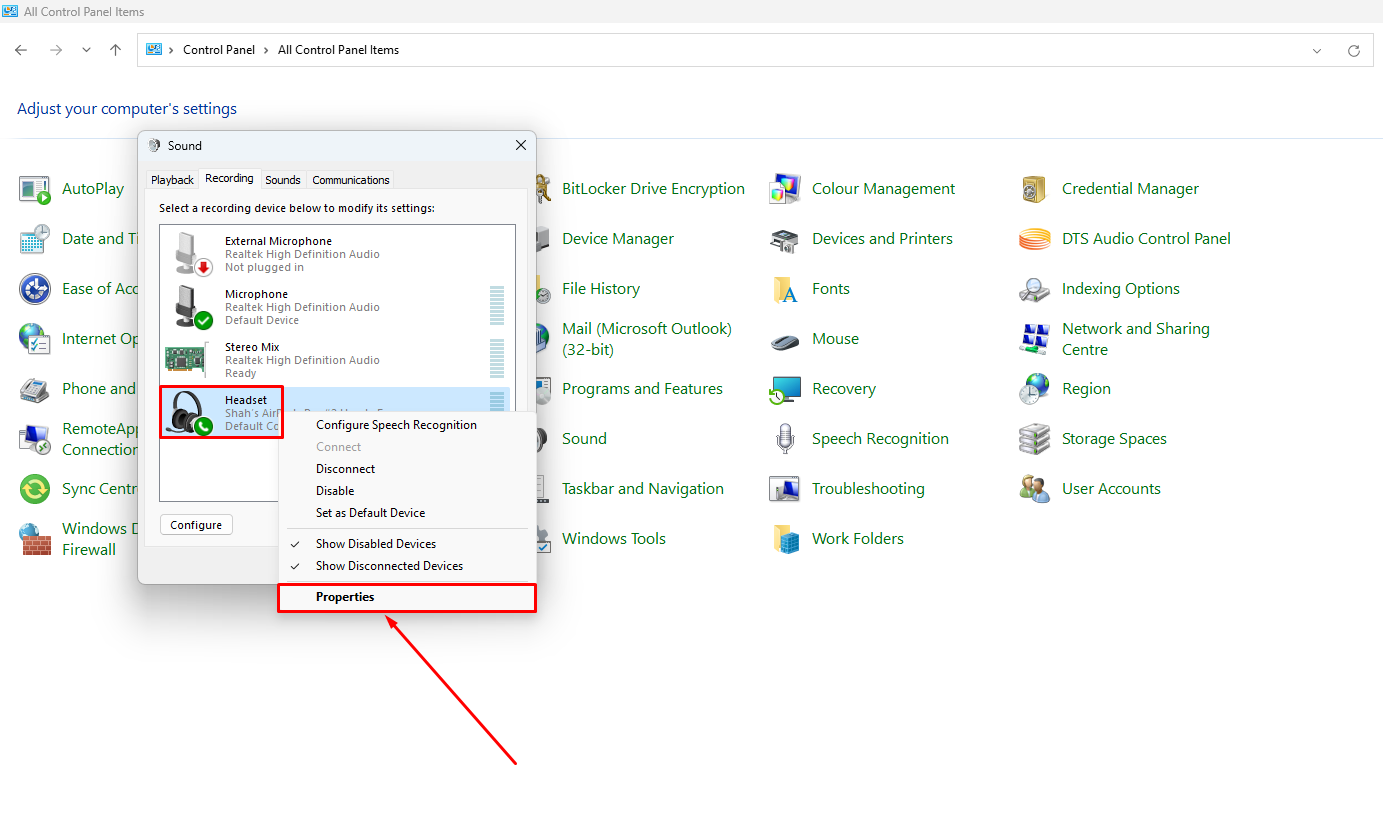Open the Region globe icon

coord(1035,389)
